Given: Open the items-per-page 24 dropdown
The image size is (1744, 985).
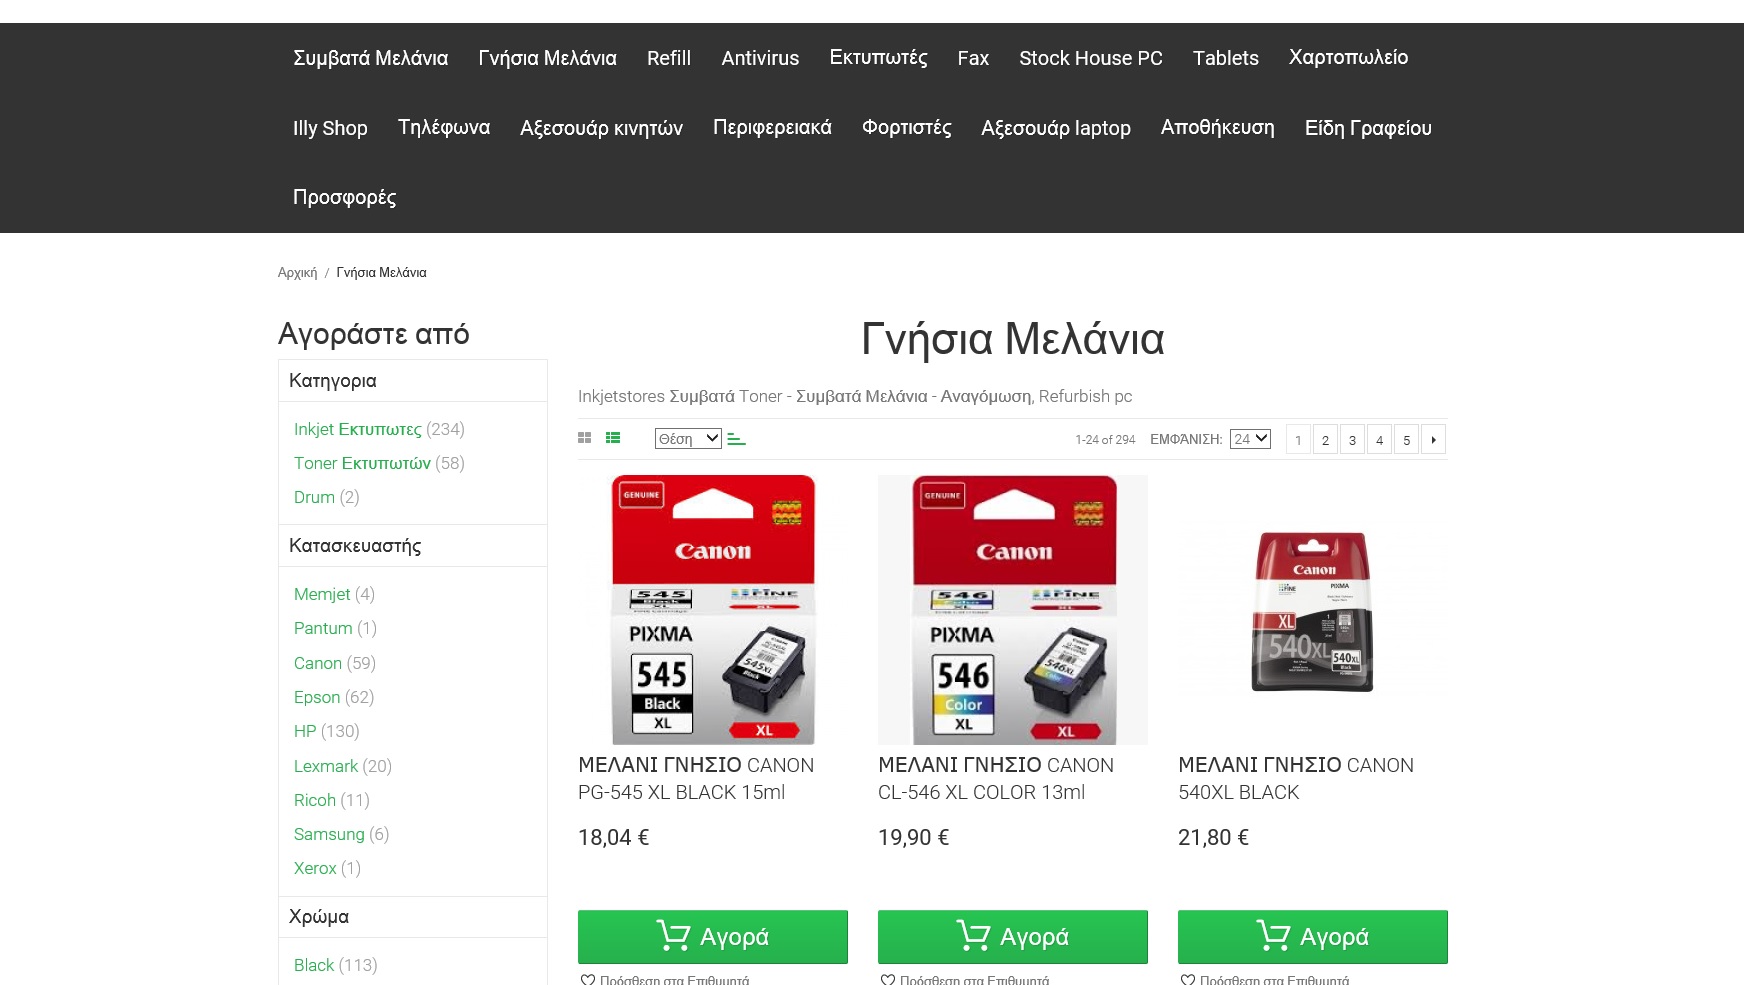Looking at the screenshot, I should coord(1250,438).
